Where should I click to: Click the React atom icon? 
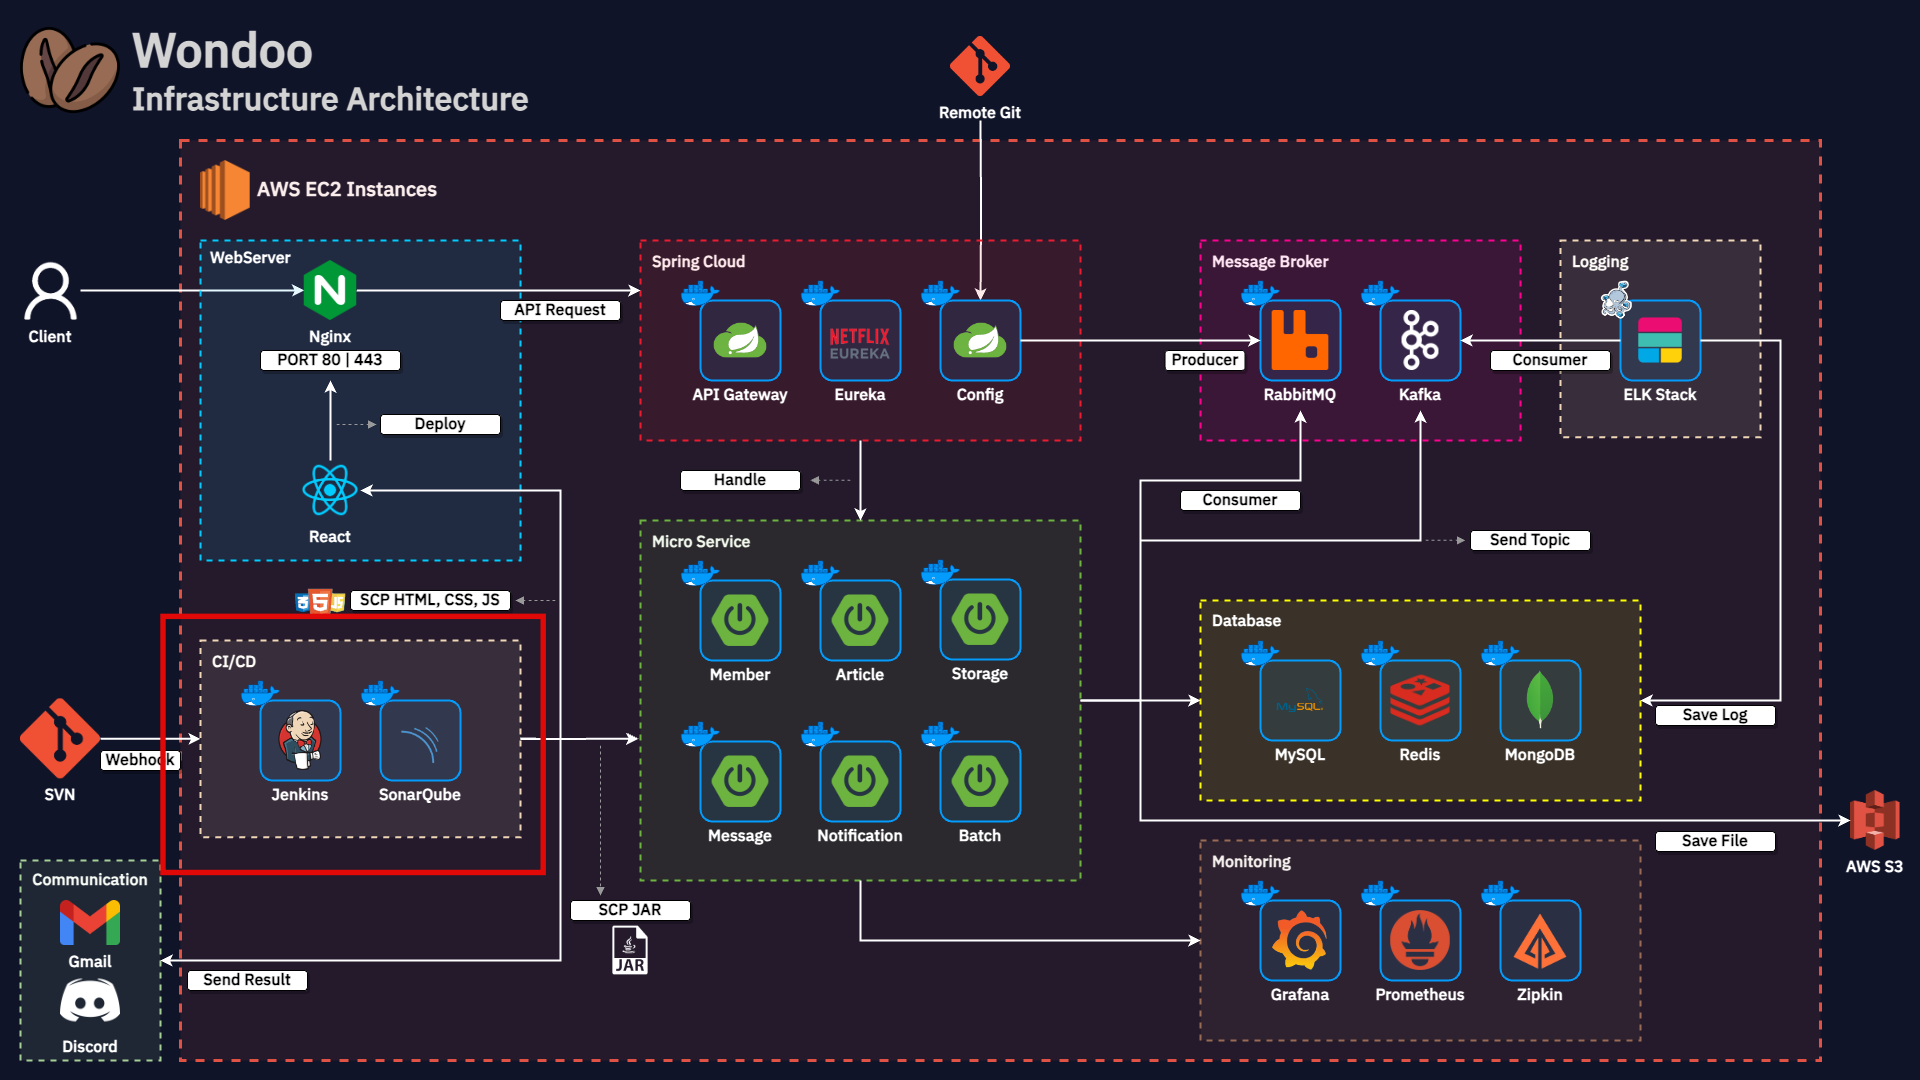point(330,490)
